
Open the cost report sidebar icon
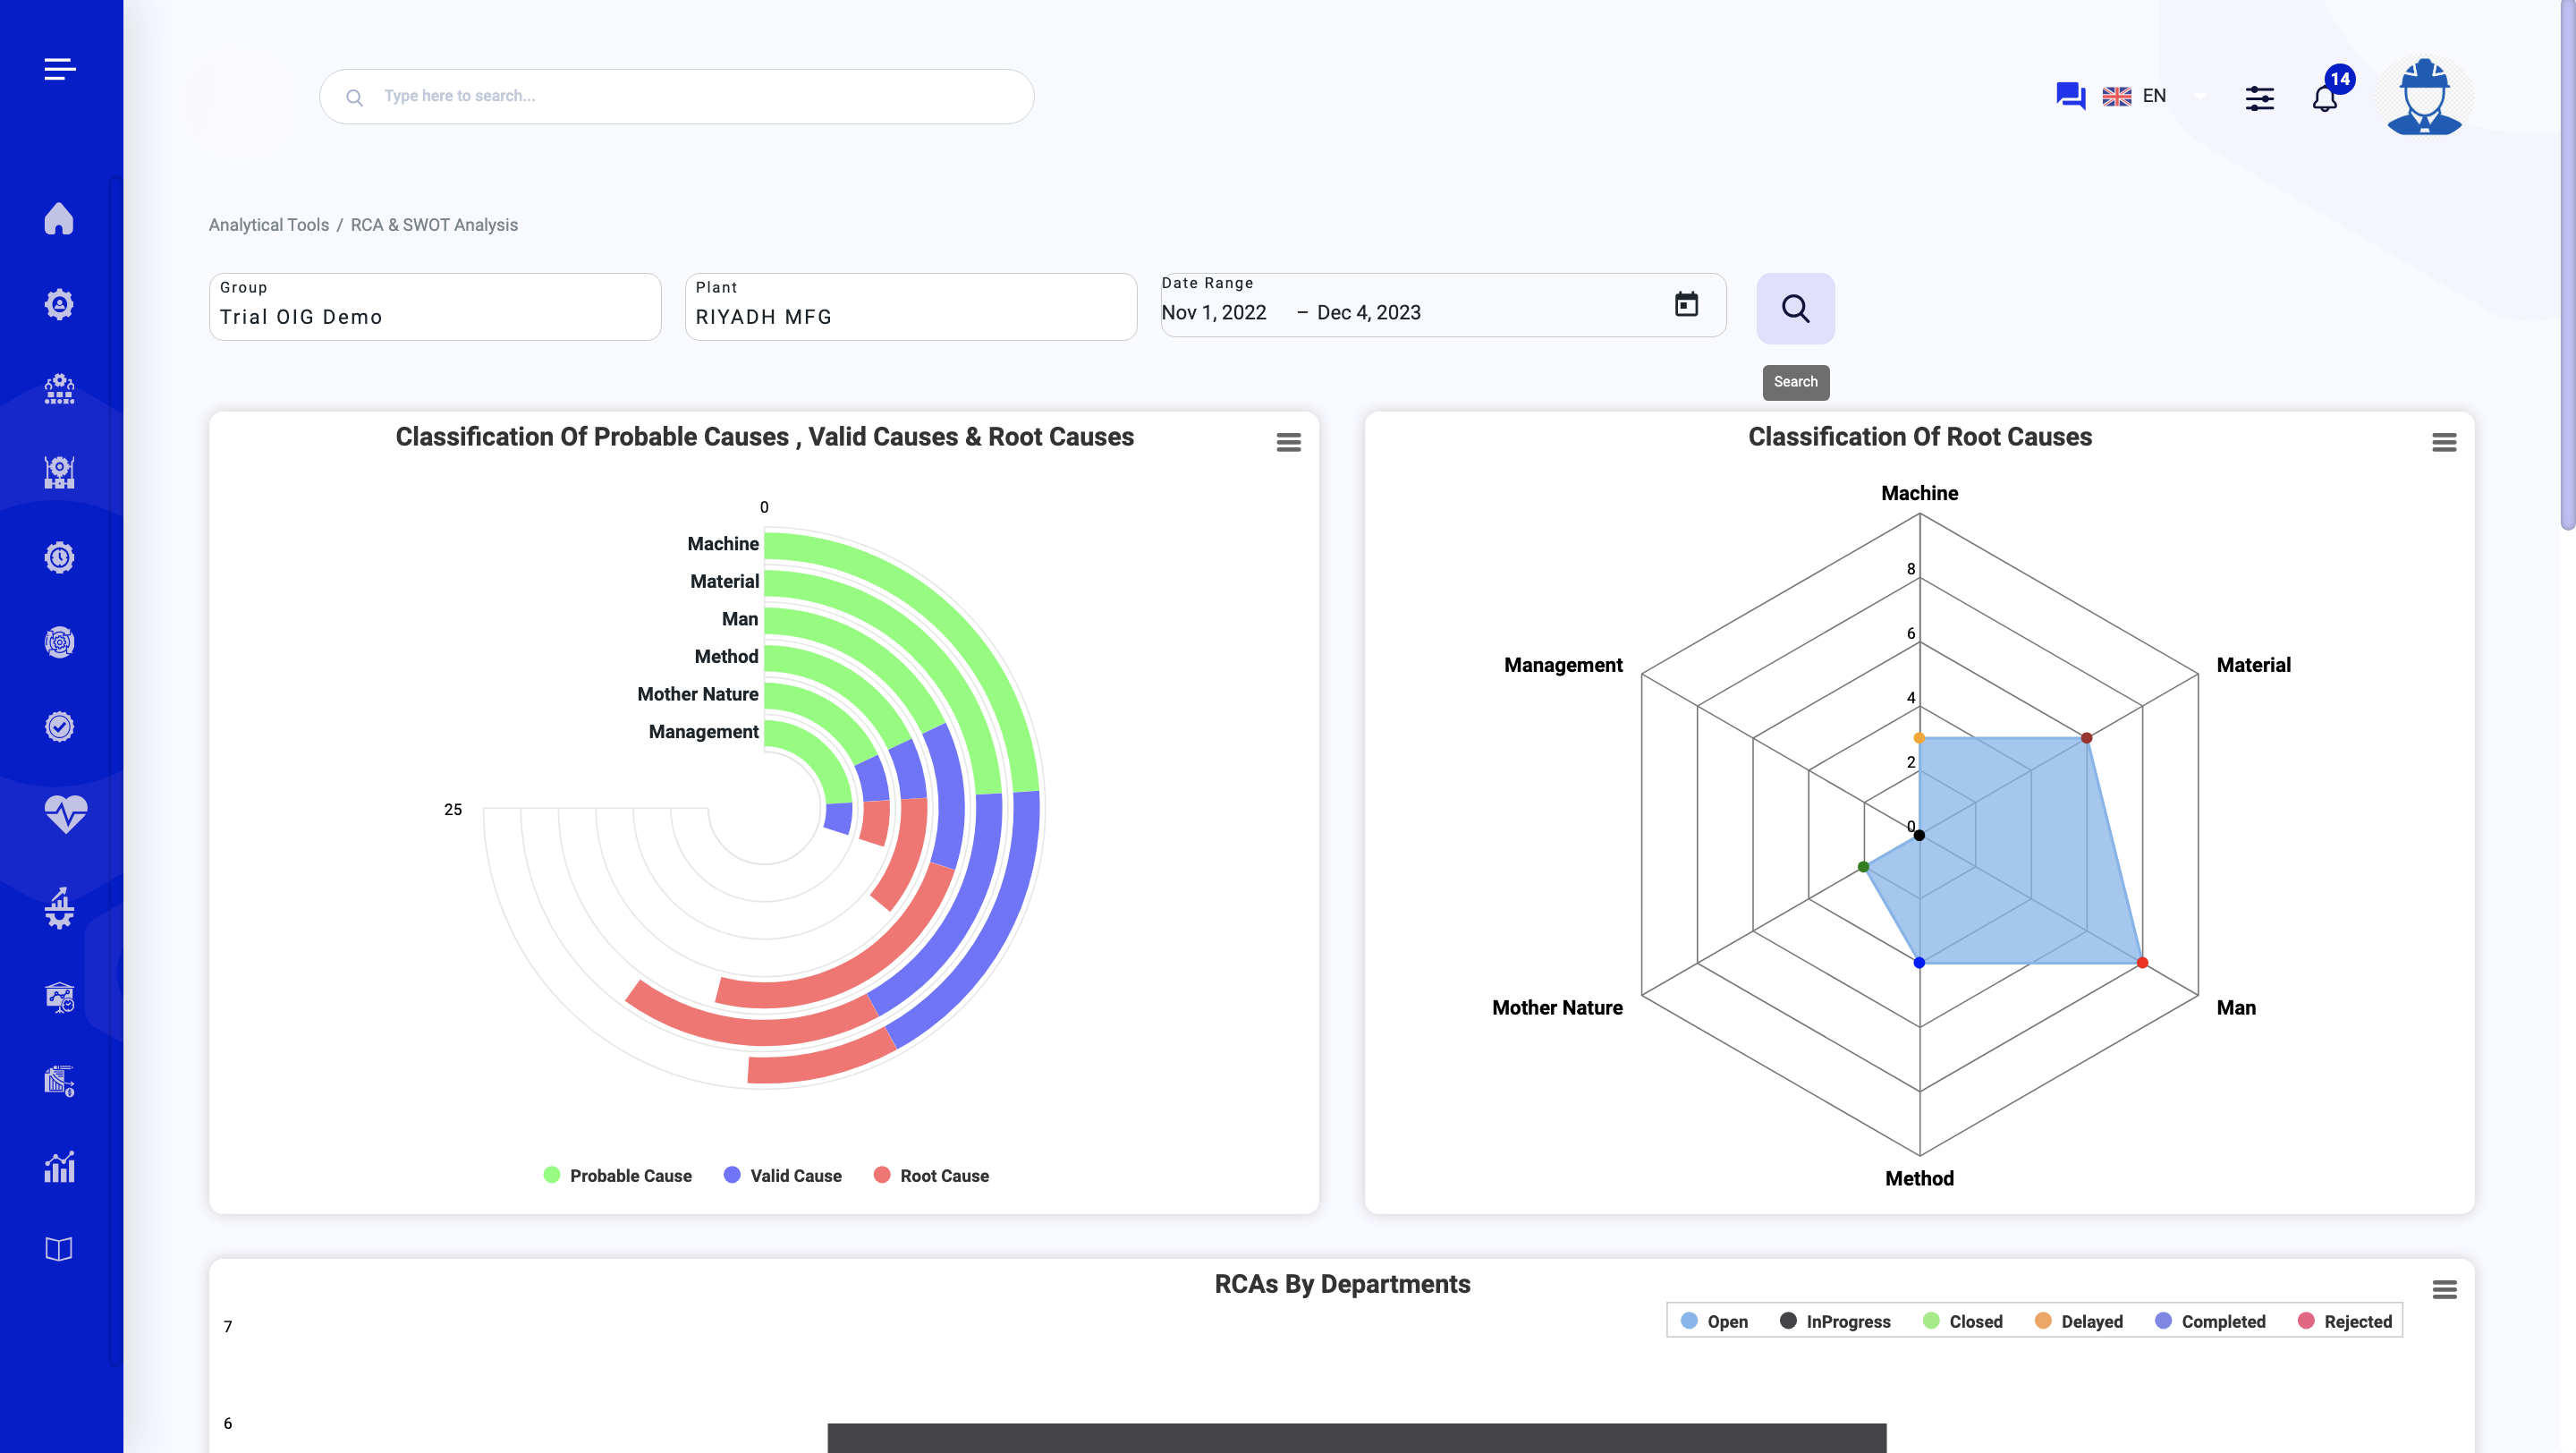pos(59,1081)
